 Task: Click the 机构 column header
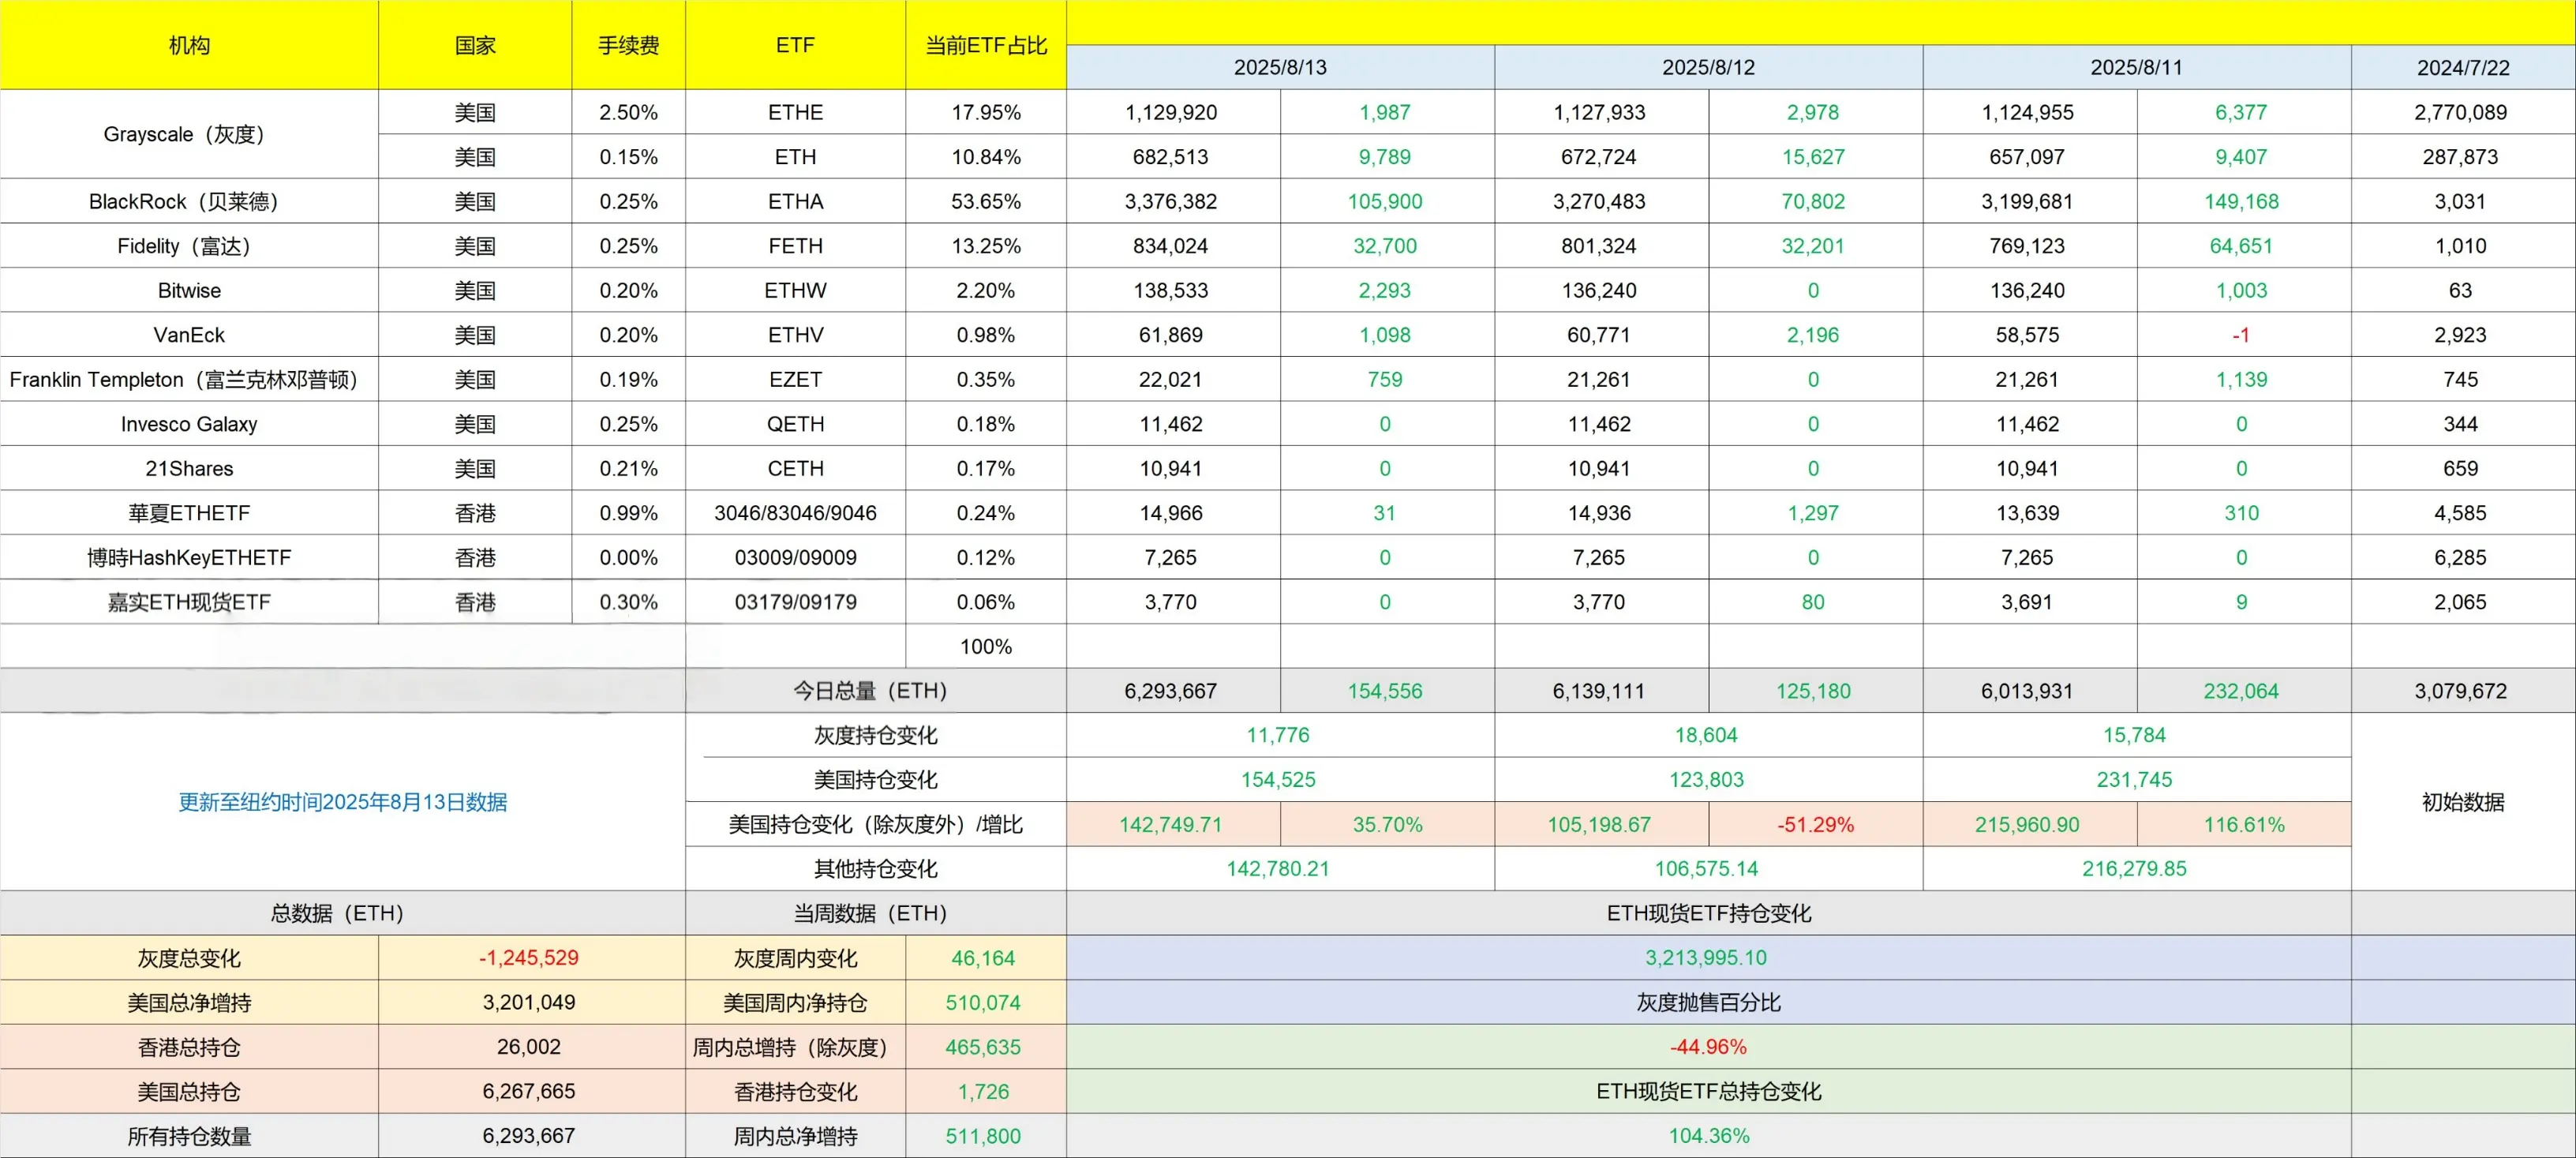point(189,45)
